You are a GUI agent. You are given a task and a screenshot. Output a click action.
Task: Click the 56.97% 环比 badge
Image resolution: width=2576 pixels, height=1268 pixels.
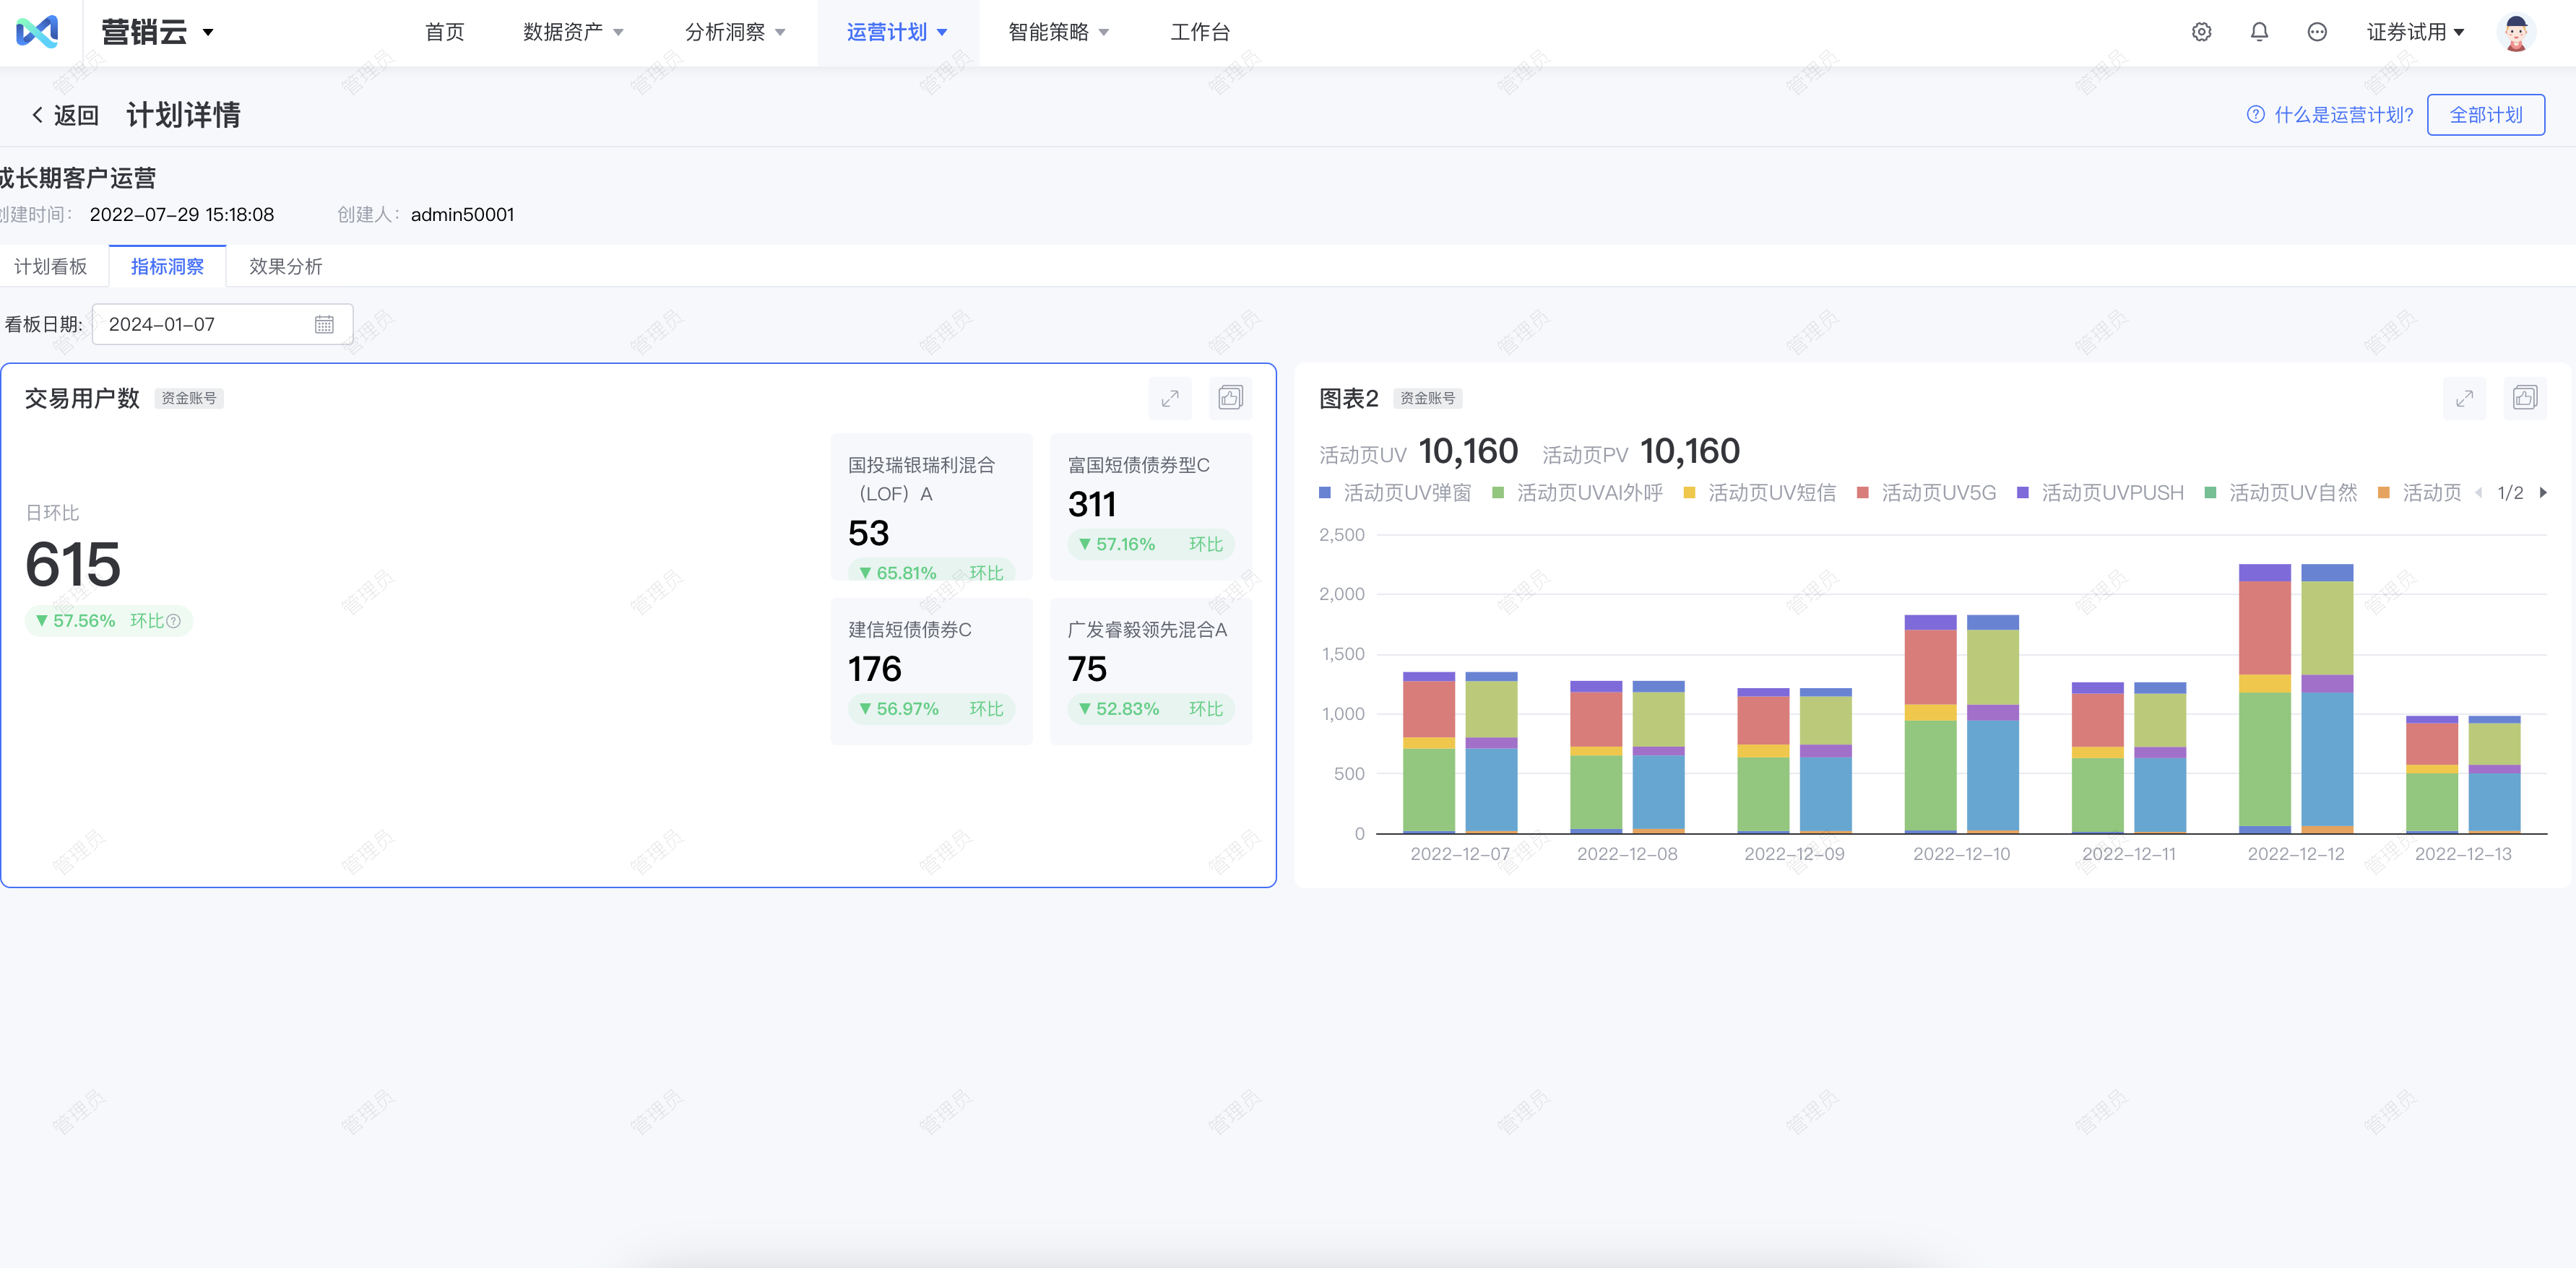[x=931, y=709]
